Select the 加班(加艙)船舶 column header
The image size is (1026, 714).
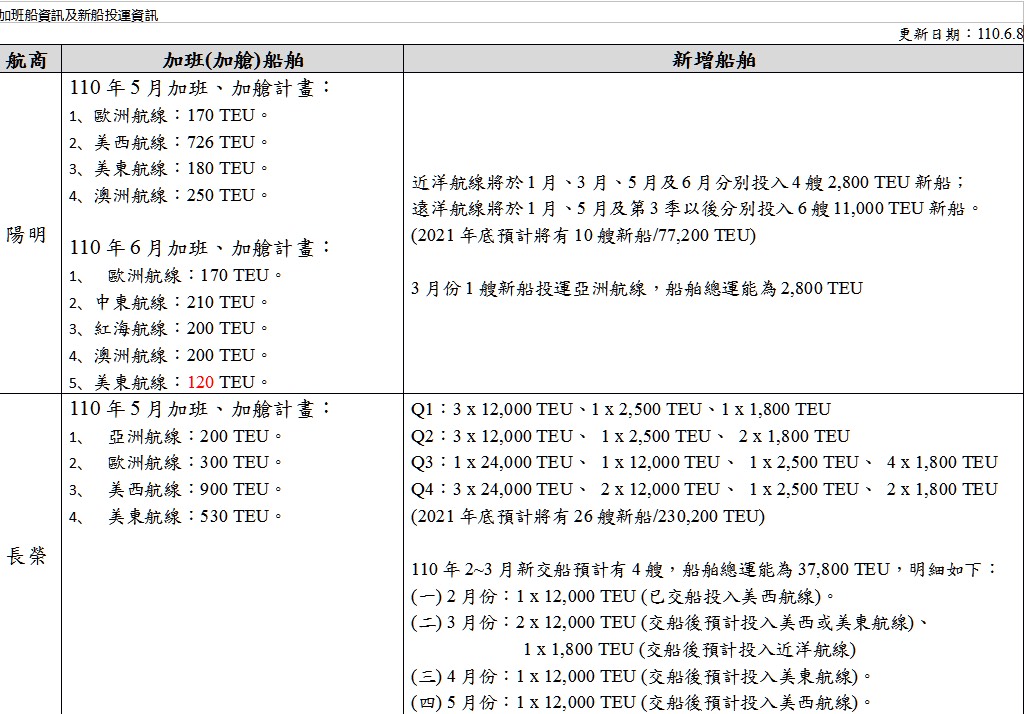[x=233, y=60]
